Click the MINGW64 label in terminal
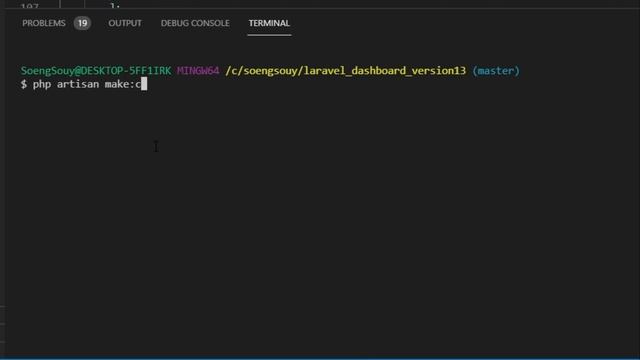Viewport: 640px width, 360px height. (x=198, y=71)
